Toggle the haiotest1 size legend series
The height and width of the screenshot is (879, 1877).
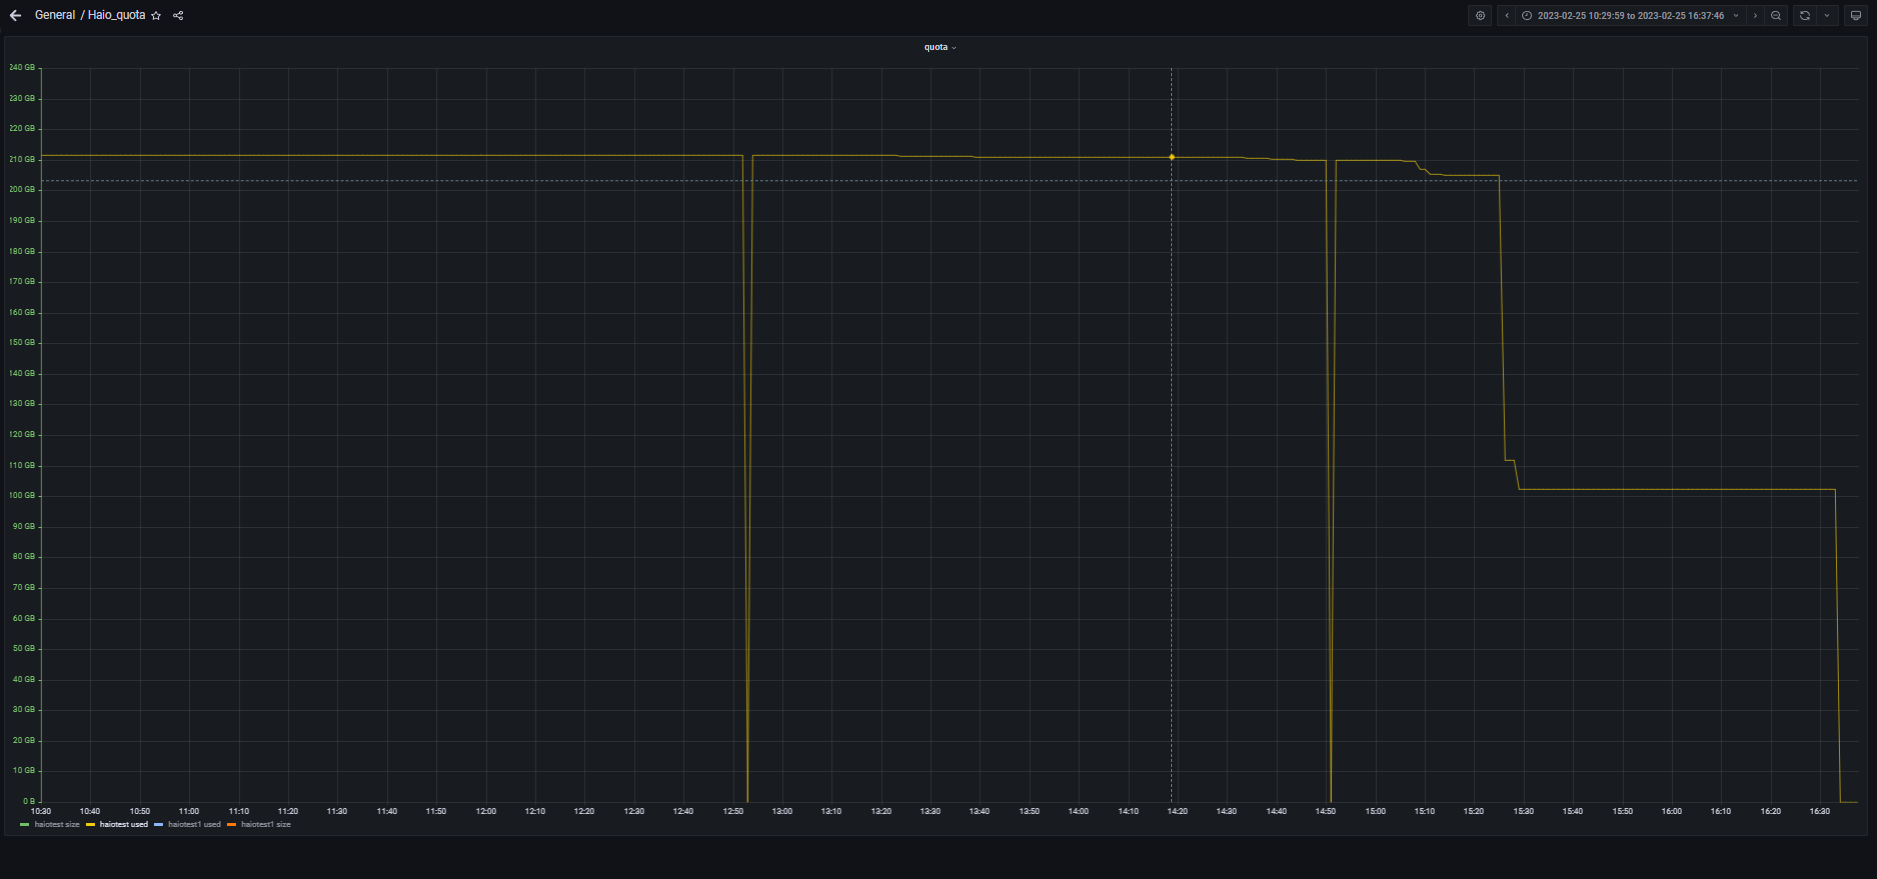(x=265, y=825)
